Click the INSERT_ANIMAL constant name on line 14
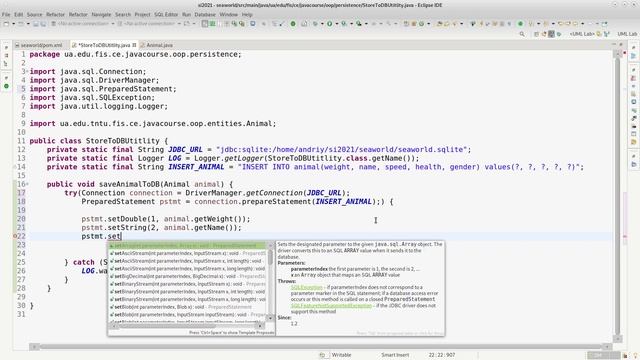The width and height of the screenshot is (640, 360). 196,167
